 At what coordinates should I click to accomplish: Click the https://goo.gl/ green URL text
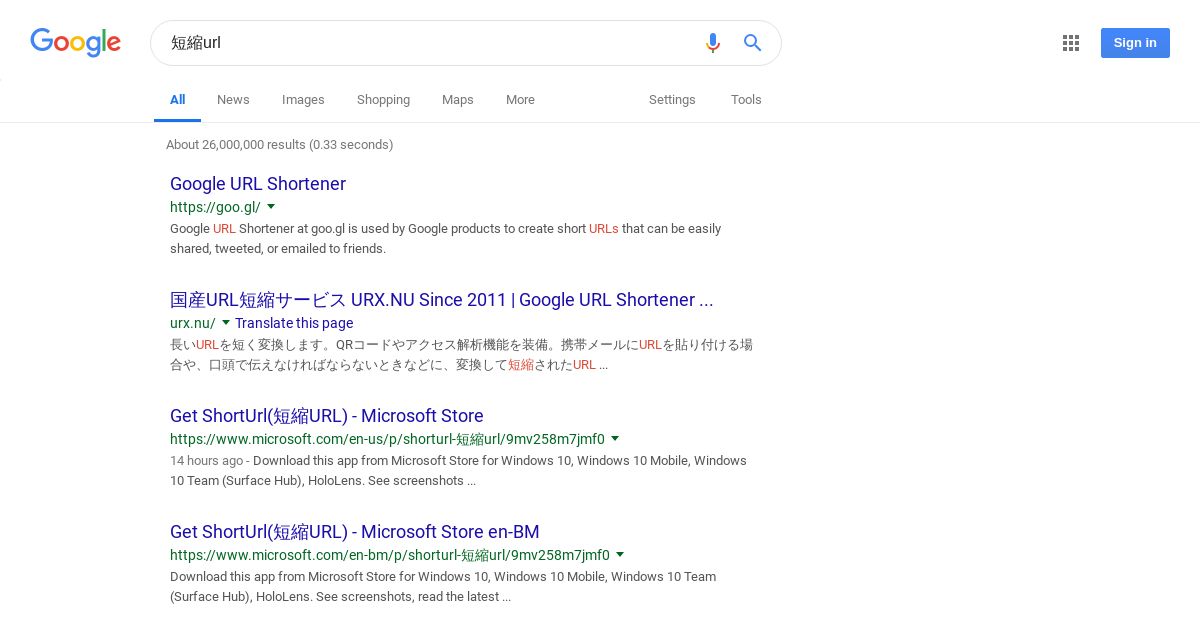[x=215, y=207]
